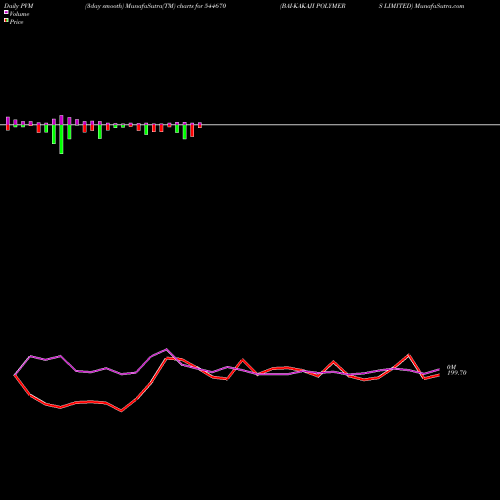Click the '0M' volume value label
Image resolution: width=500 pixels, height=500 pixels.
(451, 367)
